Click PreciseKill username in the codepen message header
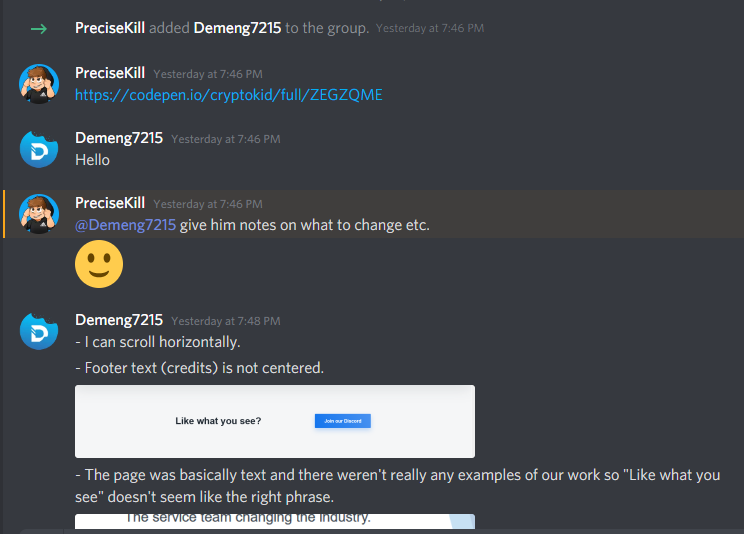This screenshot has height=534, width=744. [110, 73]
